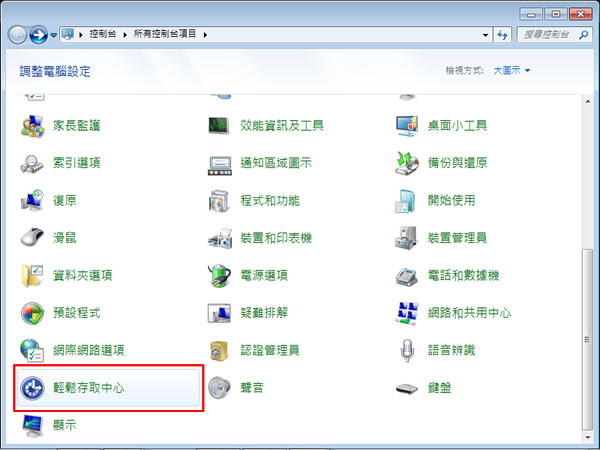Open recent pages dropdown next to Forward button
This screenshot has width=600, height=450.
tap(54, 35)
